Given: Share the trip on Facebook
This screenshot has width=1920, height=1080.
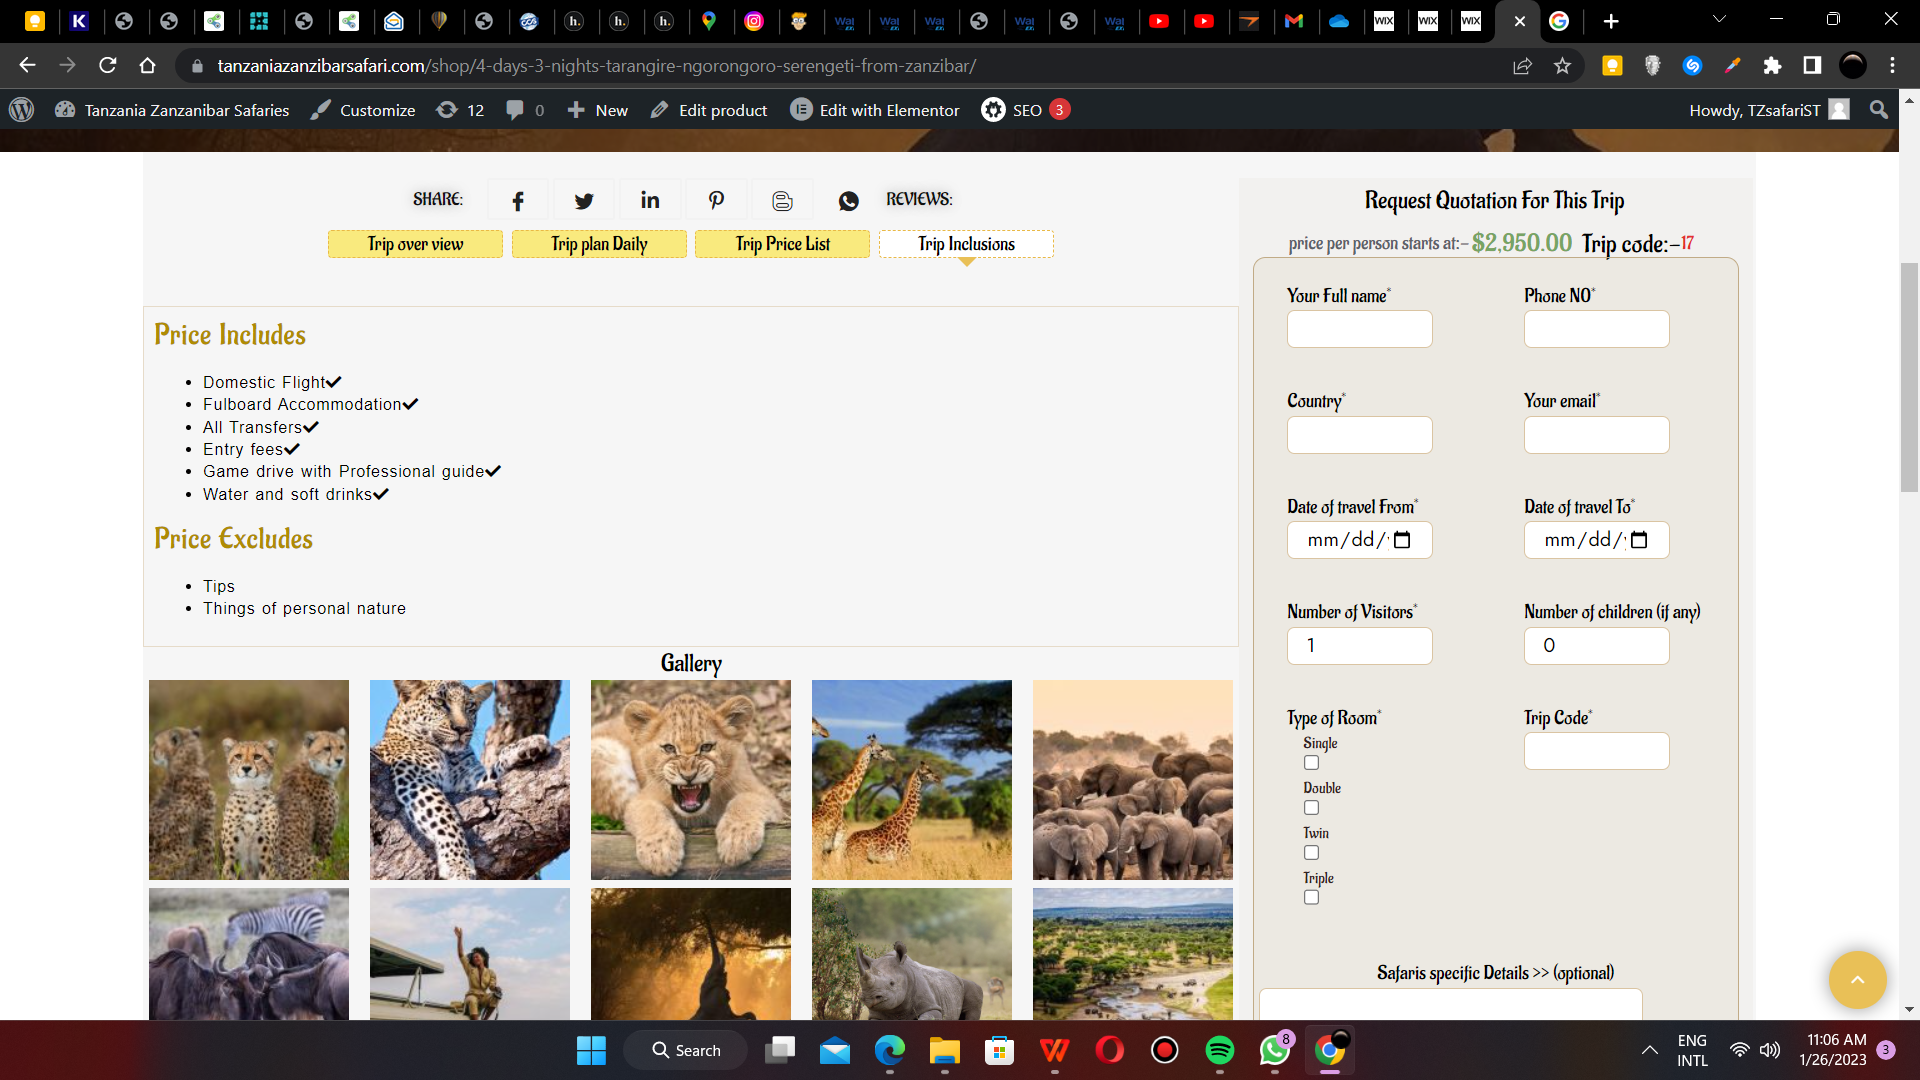Looking at the screenshot, I should tap(518, 201).
